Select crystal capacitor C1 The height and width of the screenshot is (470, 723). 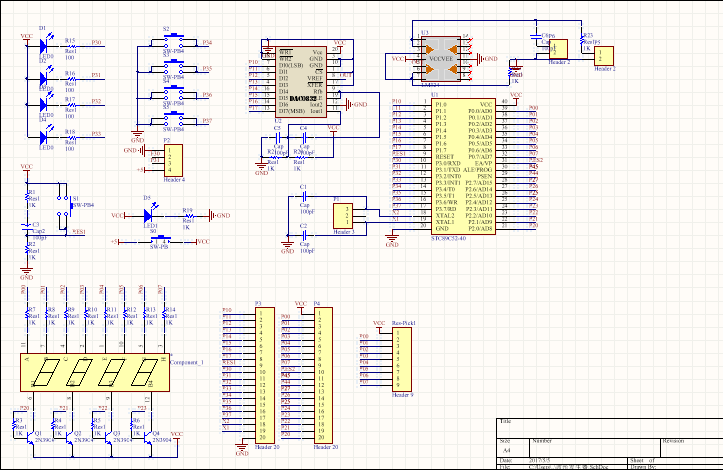click(x=304, y=196)
